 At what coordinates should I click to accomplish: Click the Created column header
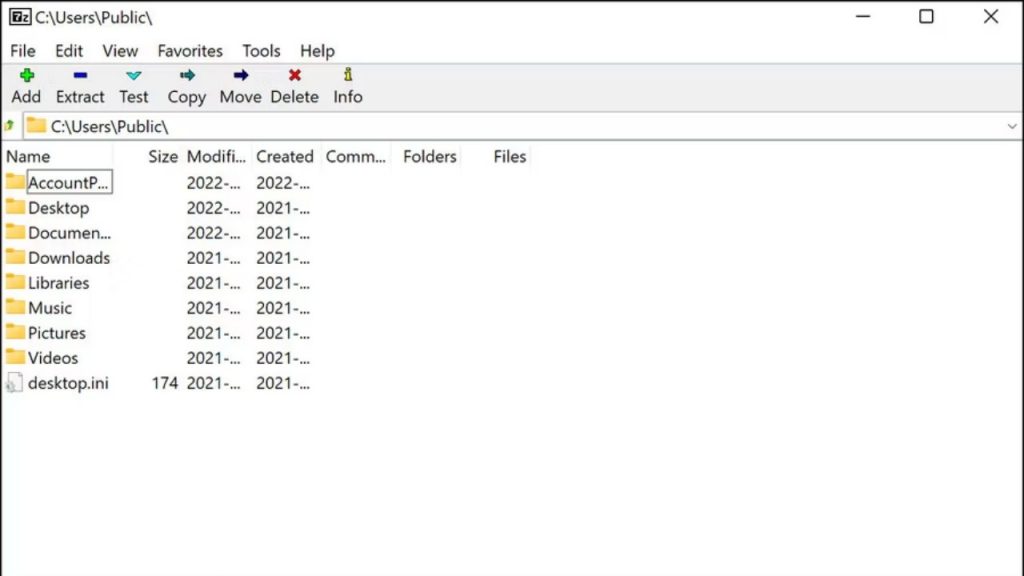(x=284, y=156)
